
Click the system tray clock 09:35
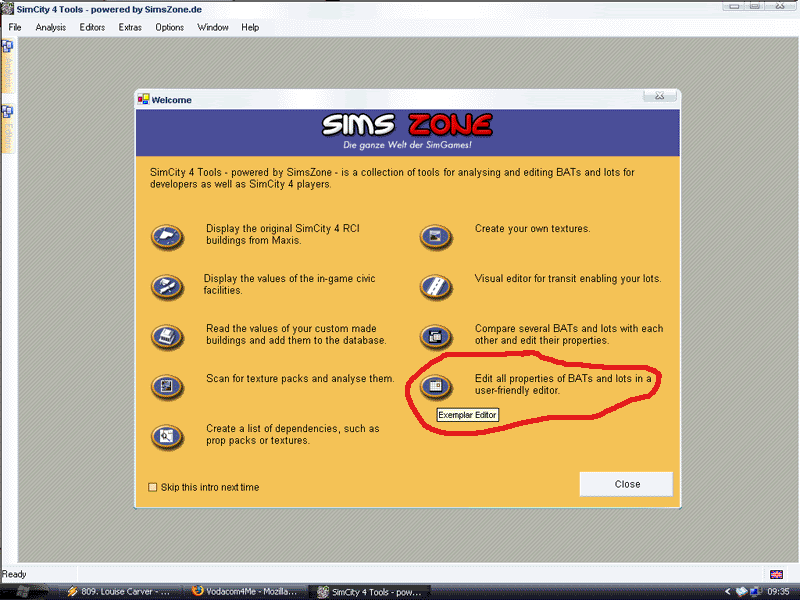coord(778,592)
